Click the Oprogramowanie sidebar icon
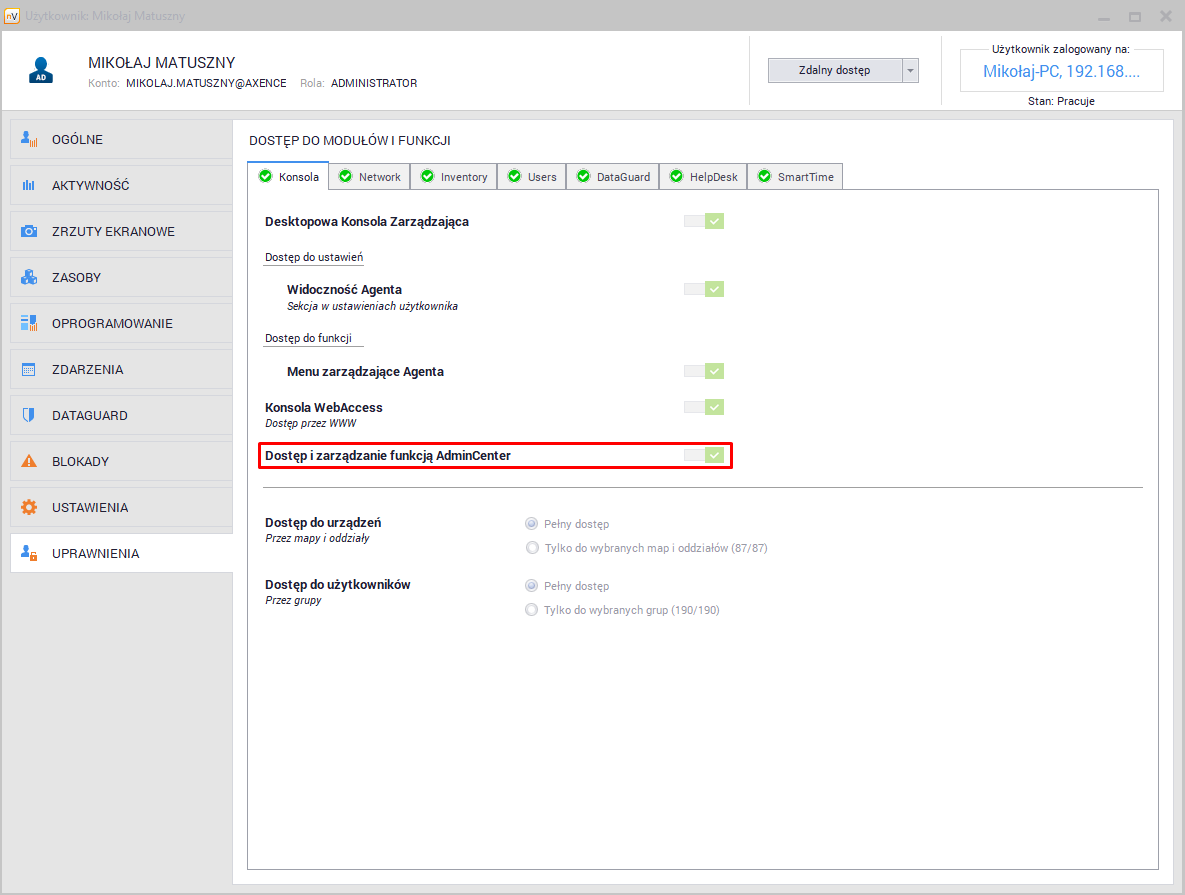Image resolution: width=1185 pixels, height=895 pixels. tap(30, 324)
